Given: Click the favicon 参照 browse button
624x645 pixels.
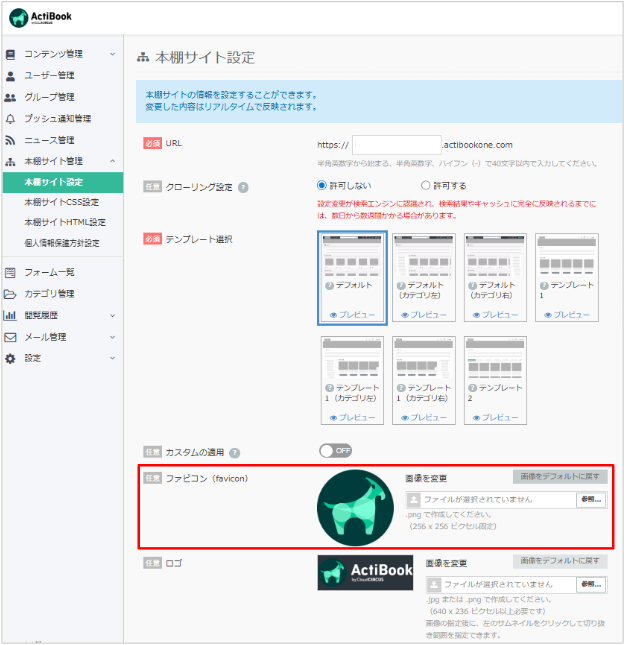Looking at the screenshot, I should coord(590,499).
